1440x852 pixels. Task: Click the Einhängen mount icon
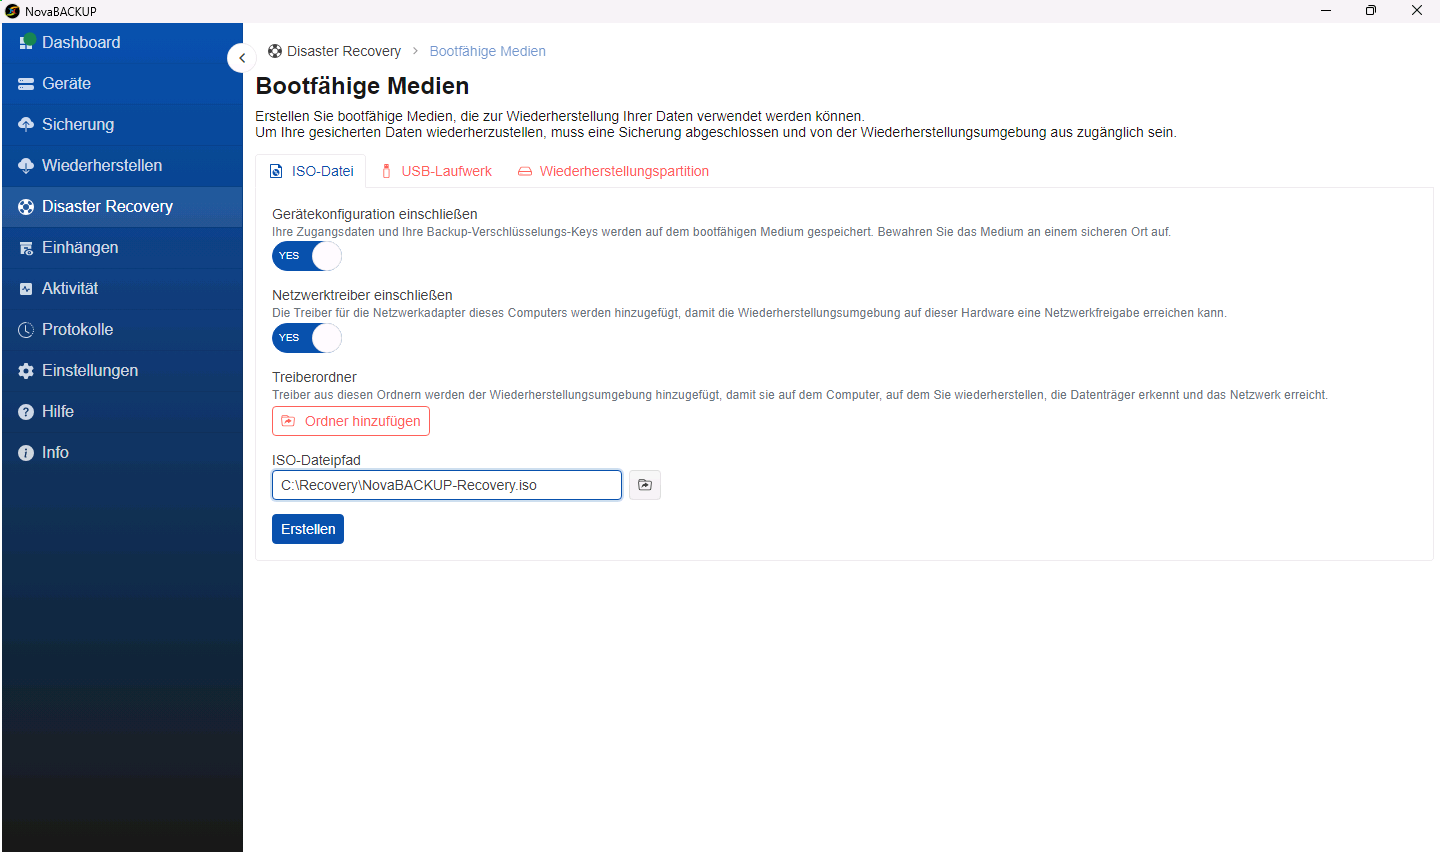pos(26,248)
